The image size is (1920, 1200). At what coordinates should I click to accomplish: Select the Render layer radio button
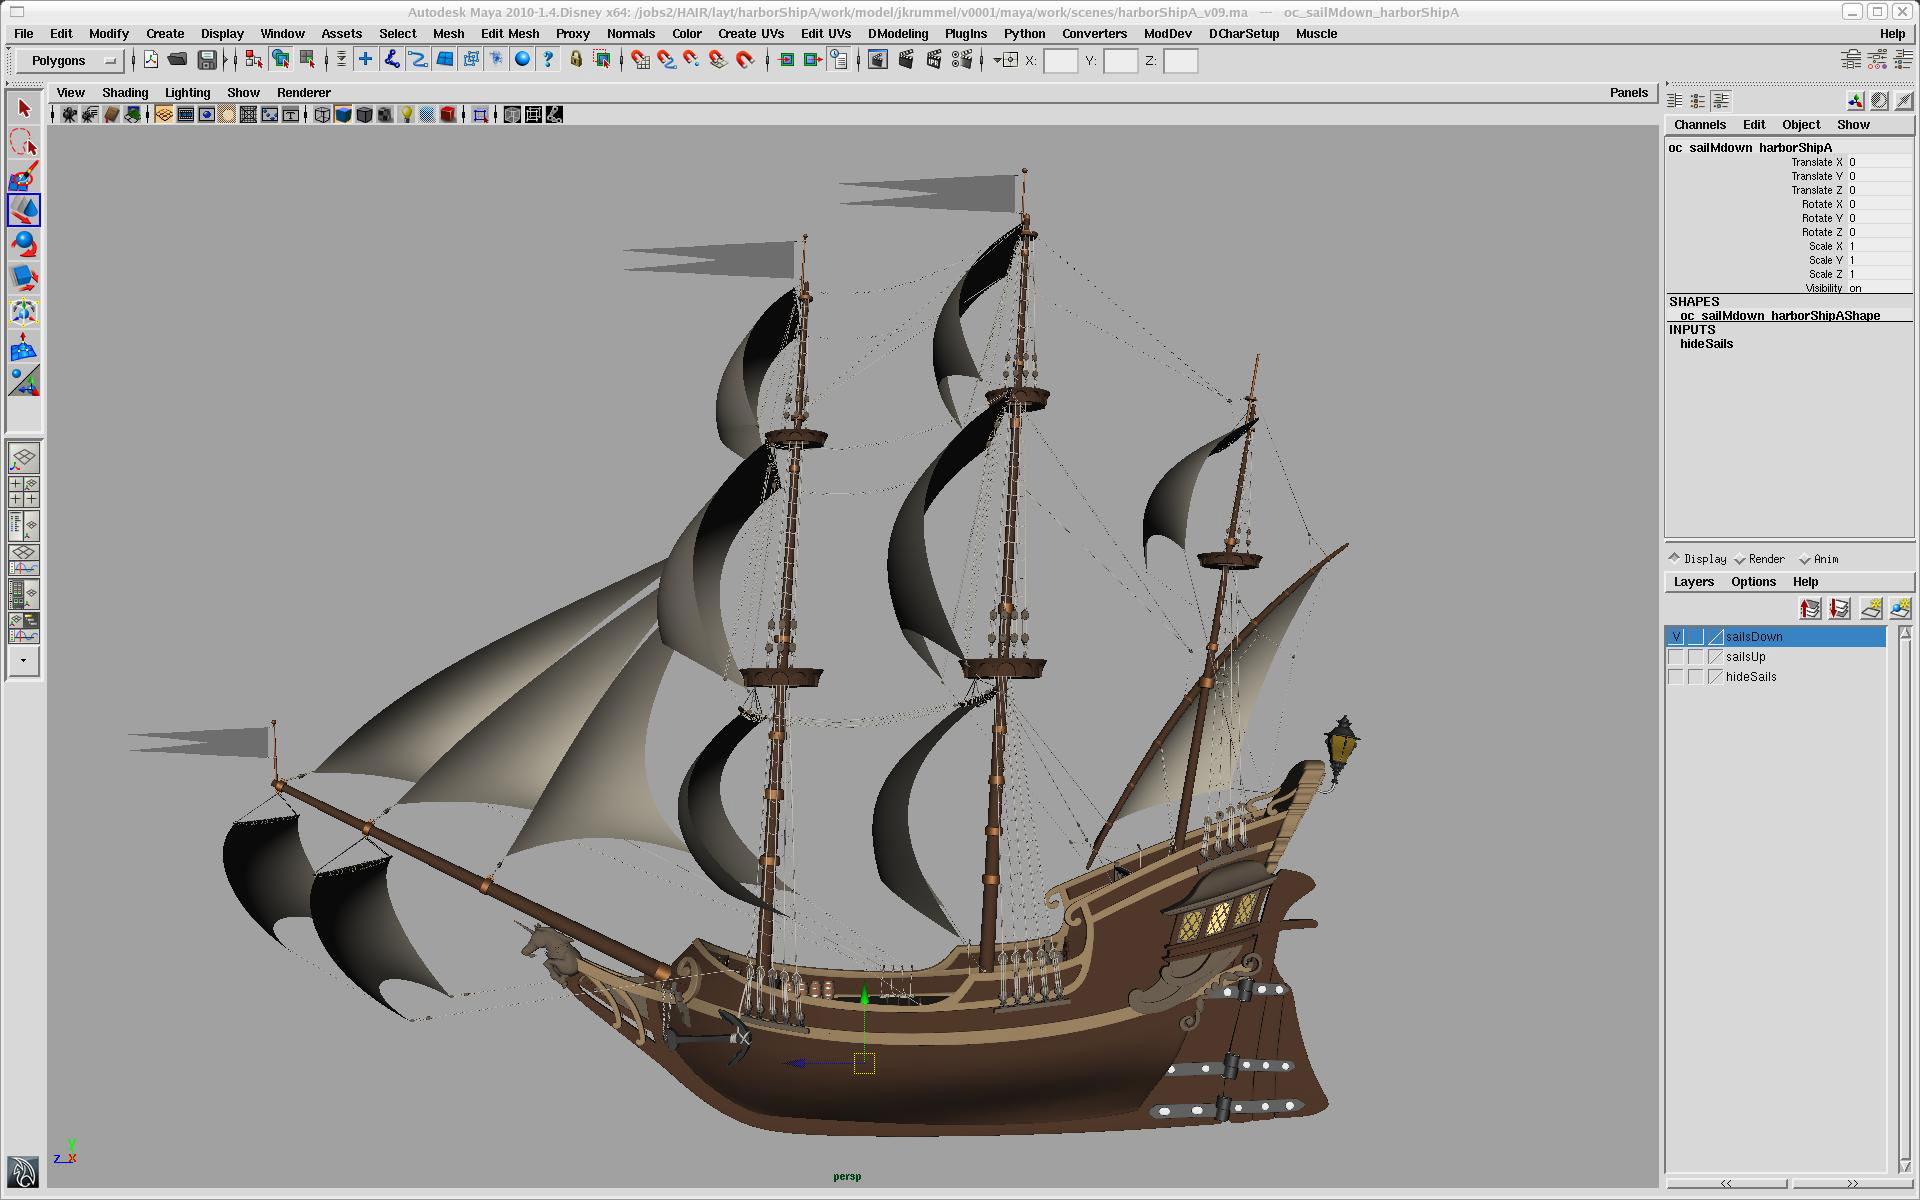[x=1741, y=559]
